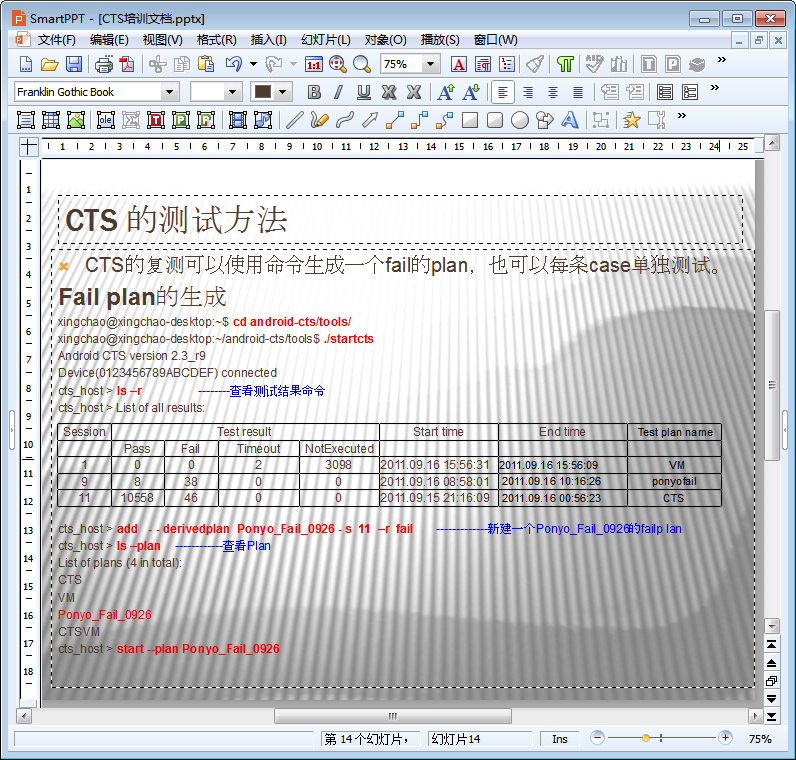
Task: Insert a picture frame icon
Action: pos(76,120)
